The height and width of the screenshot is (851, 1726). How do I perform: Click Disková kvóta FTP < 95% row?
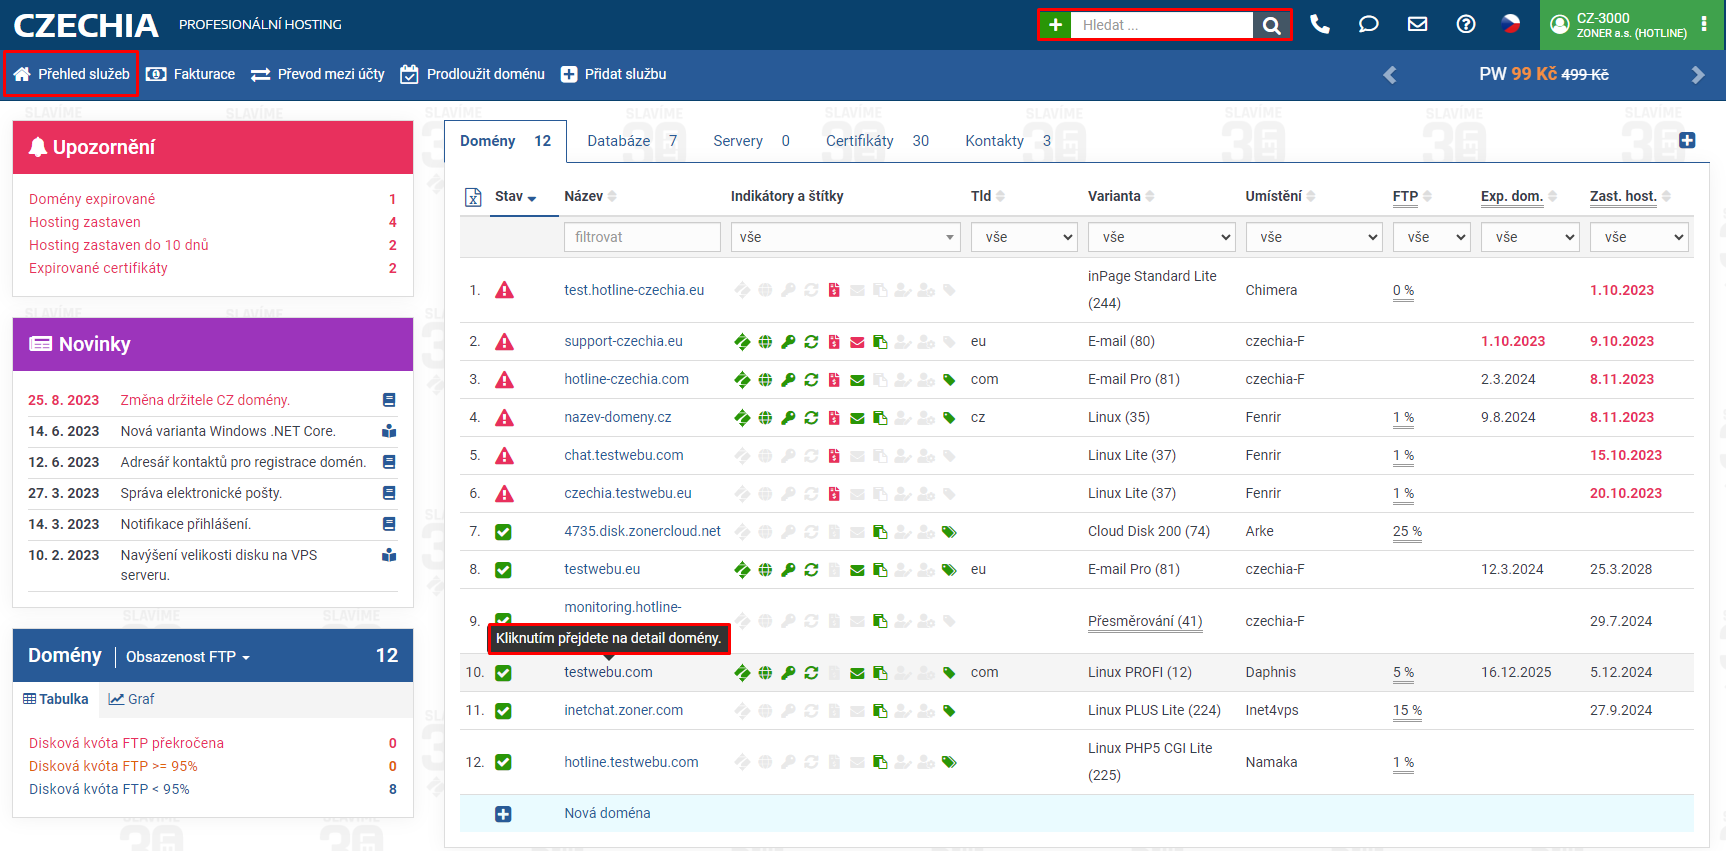click(213, 789)
